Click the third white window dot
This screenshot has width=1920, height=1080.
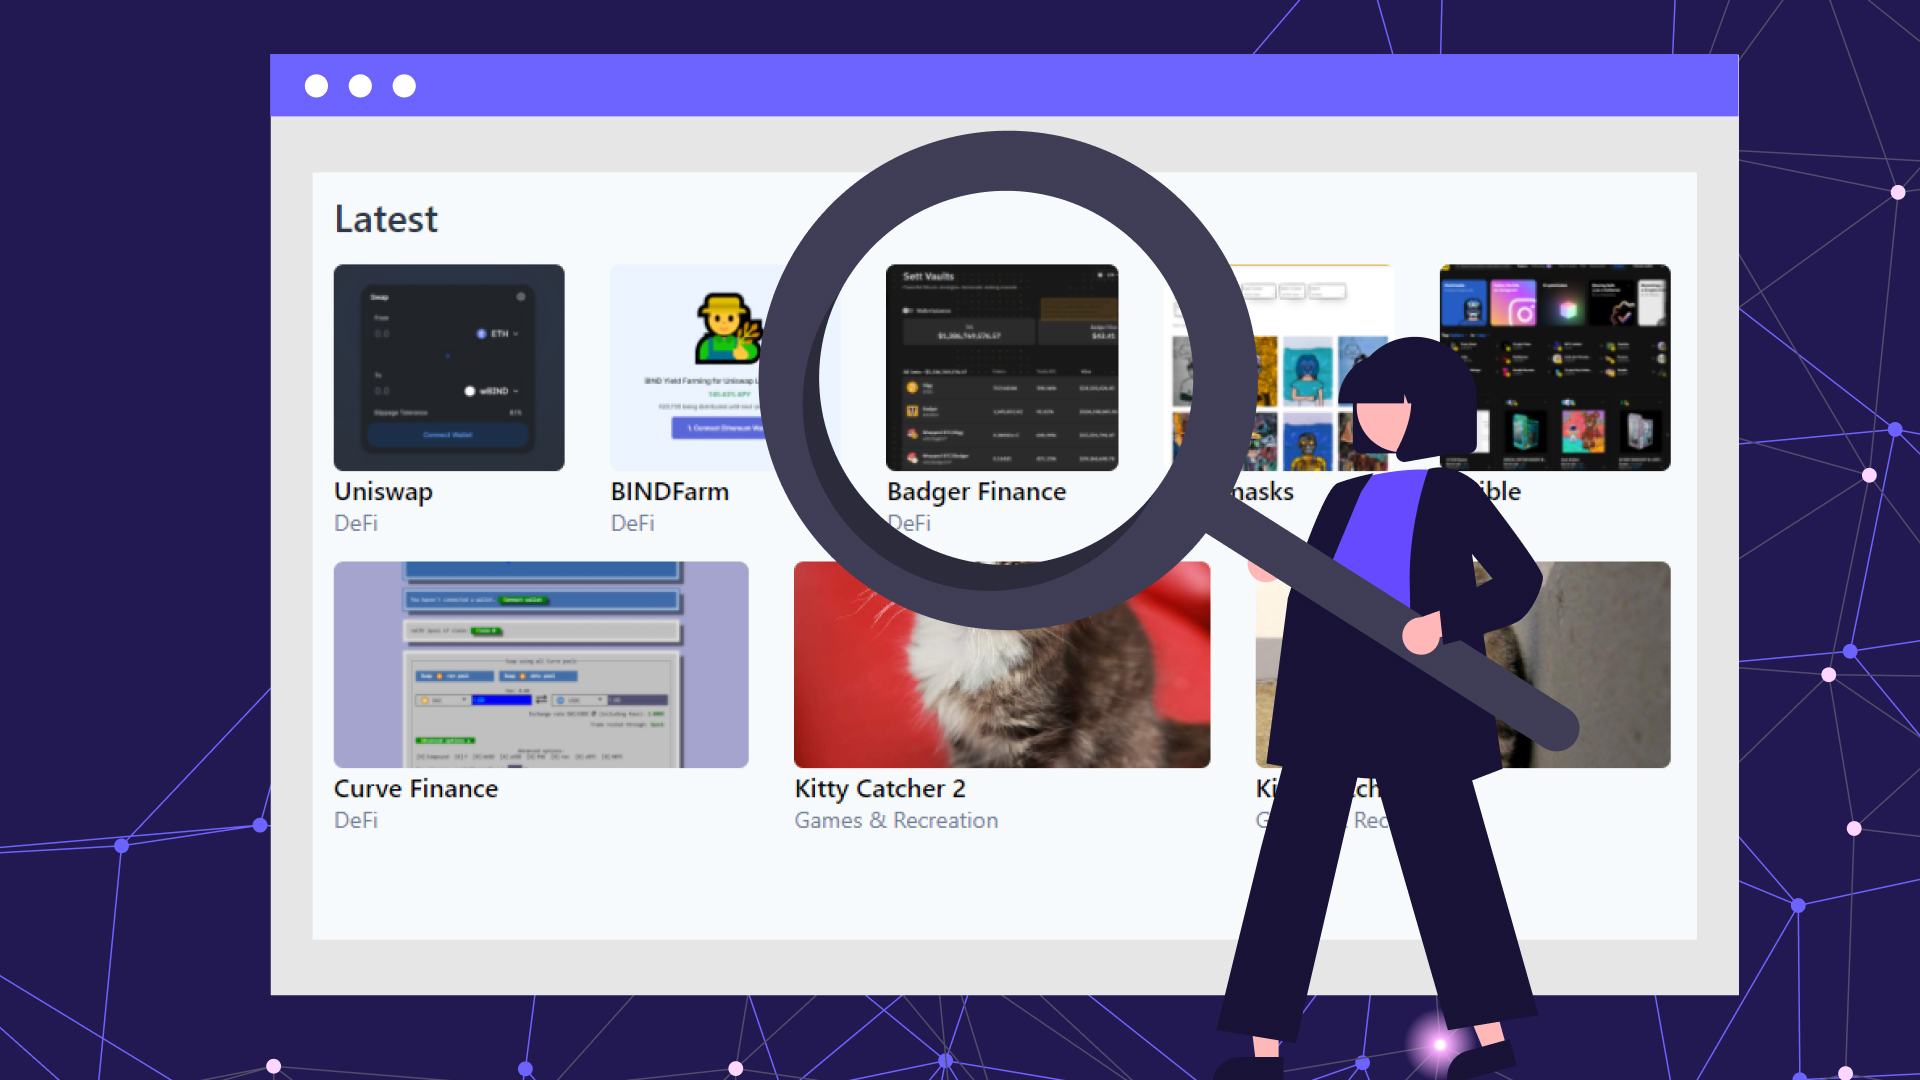404,86
